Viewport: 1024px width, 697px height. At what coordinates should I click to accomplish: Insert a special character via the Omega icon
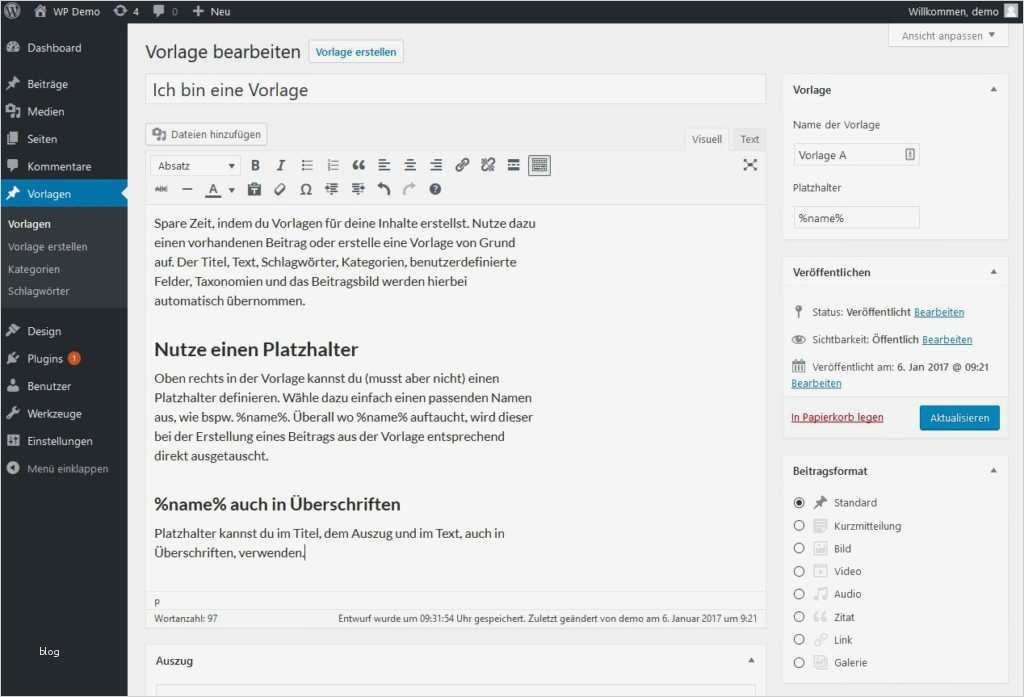coord(306,189)
